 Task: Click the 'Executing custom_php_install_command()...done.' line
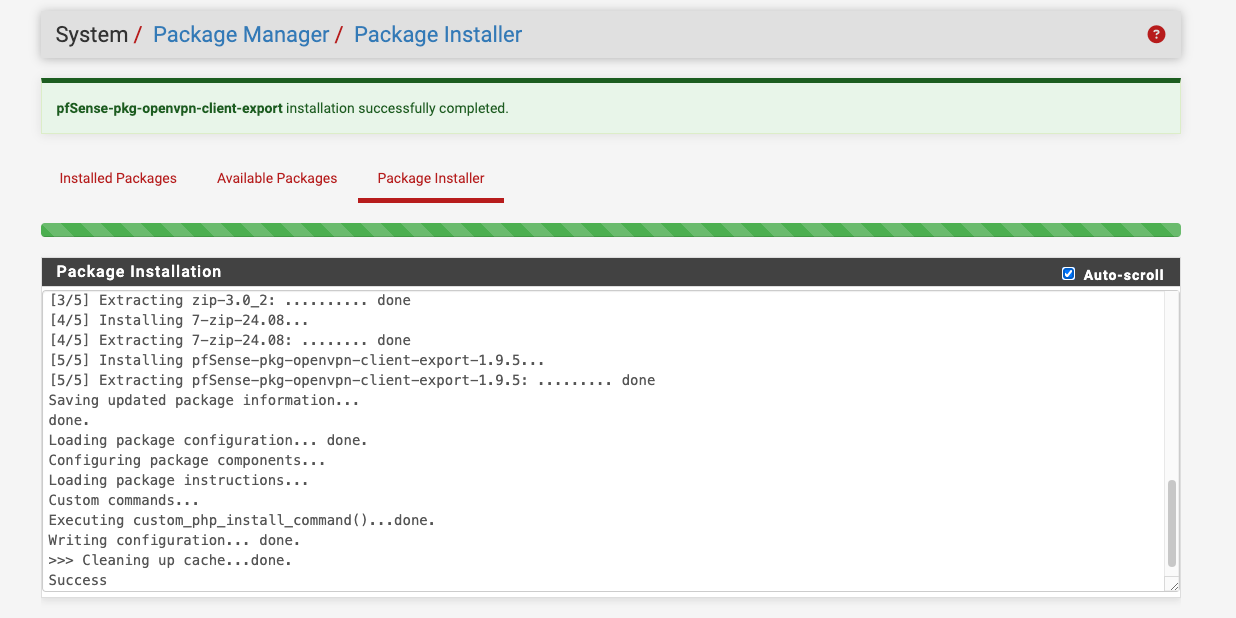242,520
